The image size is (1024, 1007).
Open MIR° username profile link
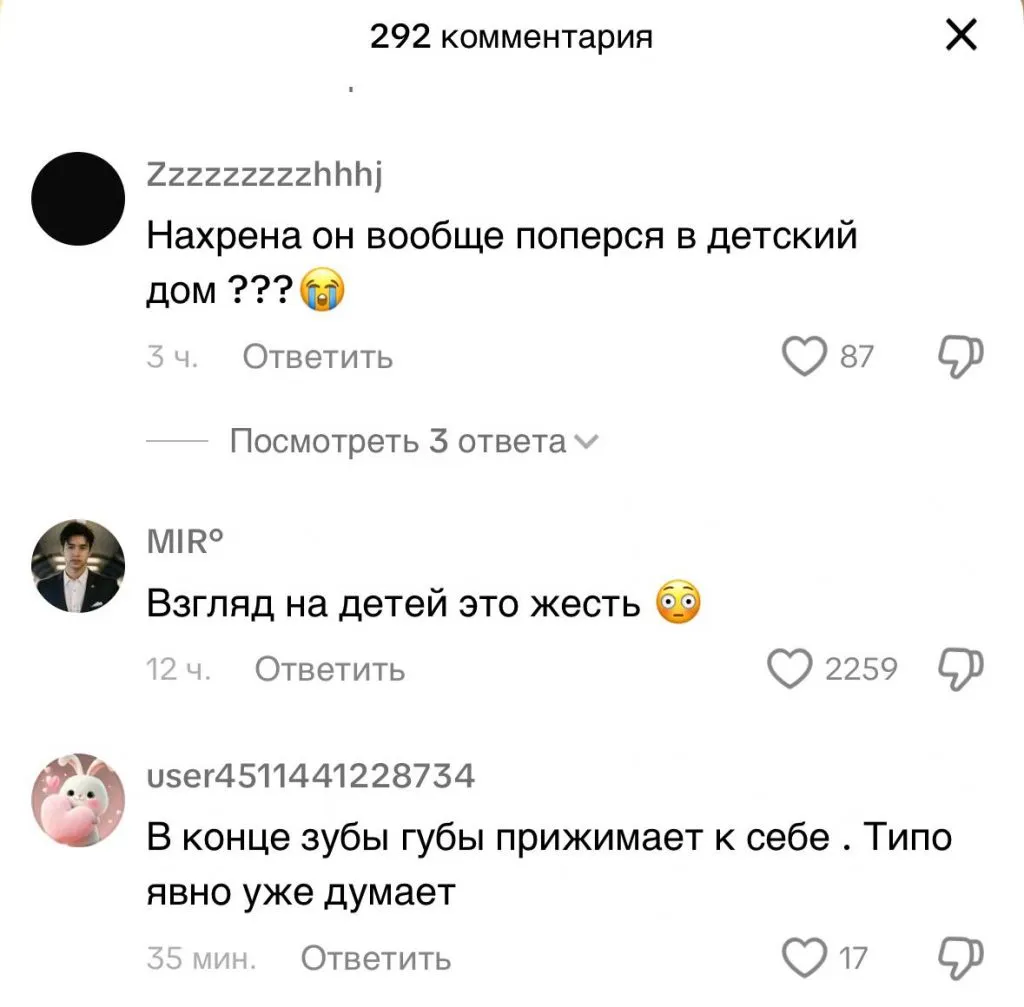[x=185, y=541]
